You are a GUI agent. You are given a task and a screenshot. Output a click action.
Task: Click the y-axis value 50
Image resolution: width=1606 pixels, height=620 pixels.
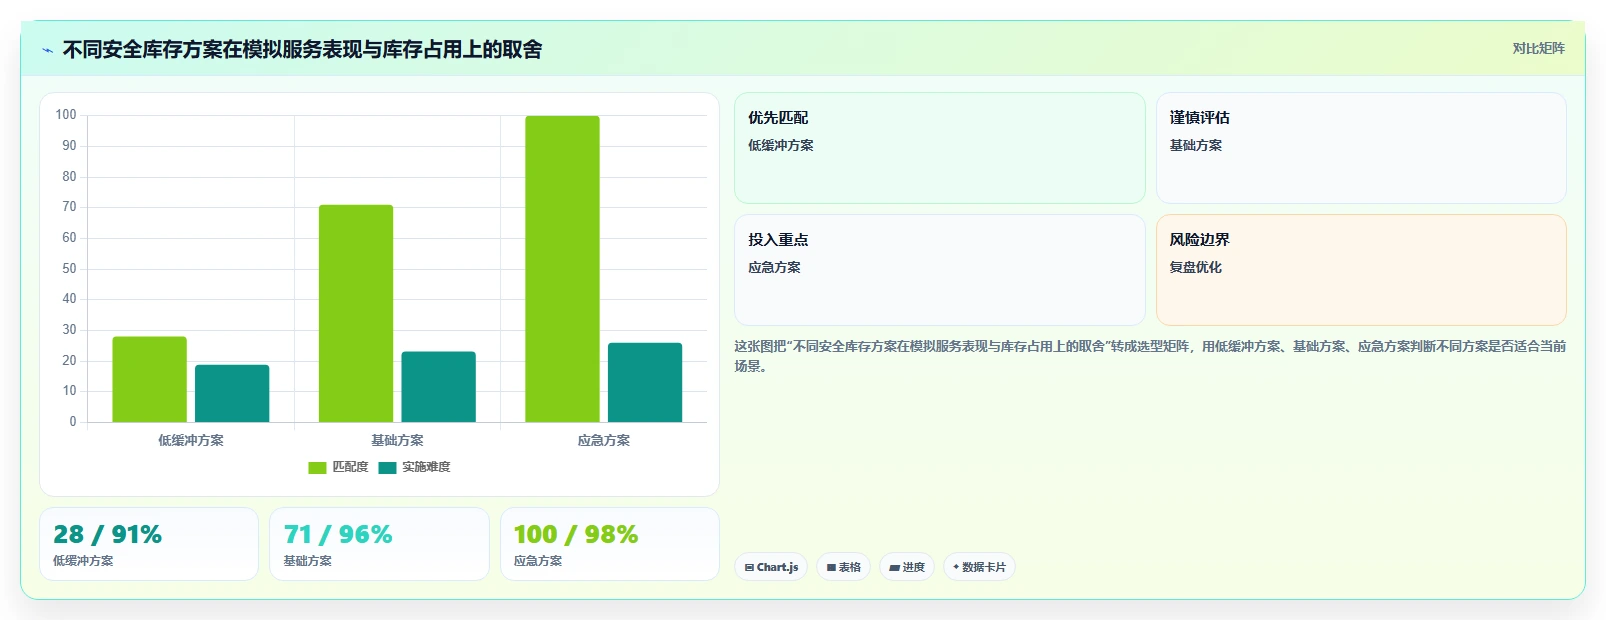click(69, 268)
